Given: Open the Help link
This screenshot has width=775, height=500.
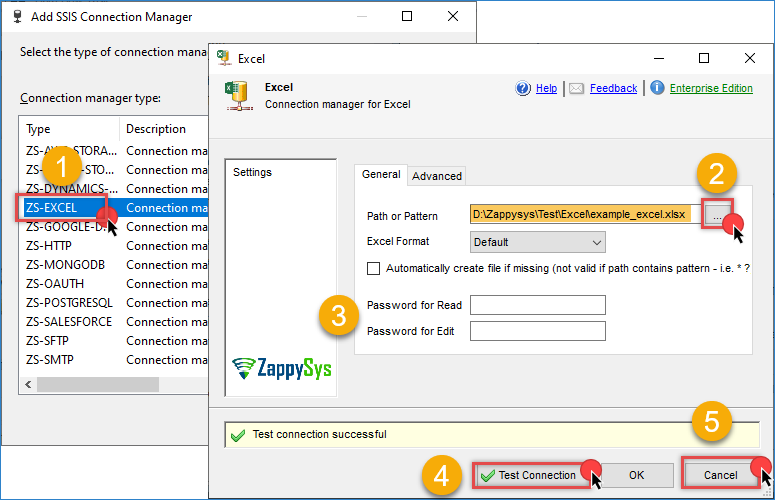Looking at the screenshot, I should tap(546, 88).
